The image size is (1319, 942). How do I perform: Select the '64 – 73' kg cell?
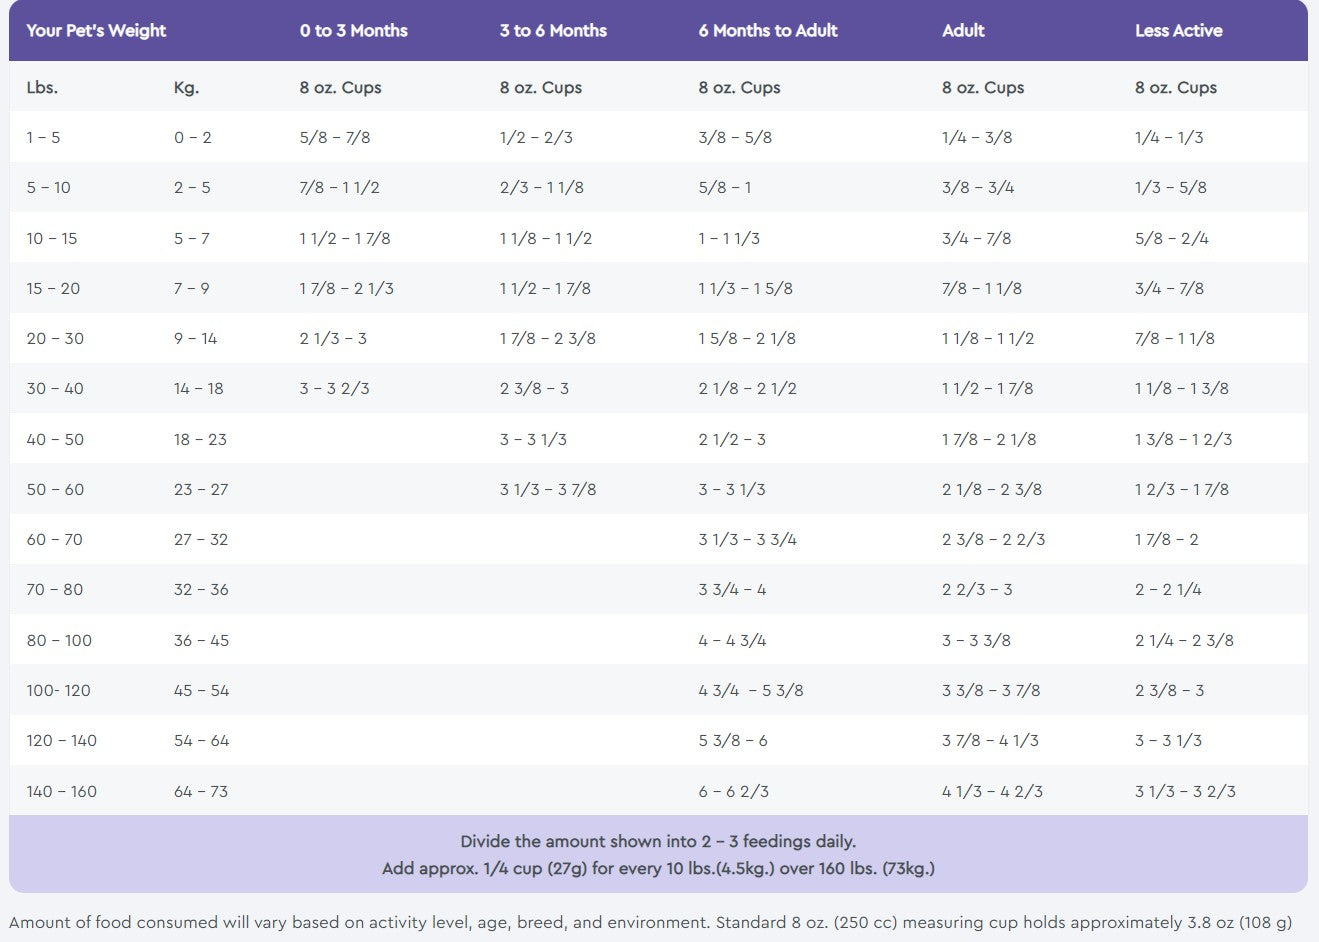click(x=201, y=791)
